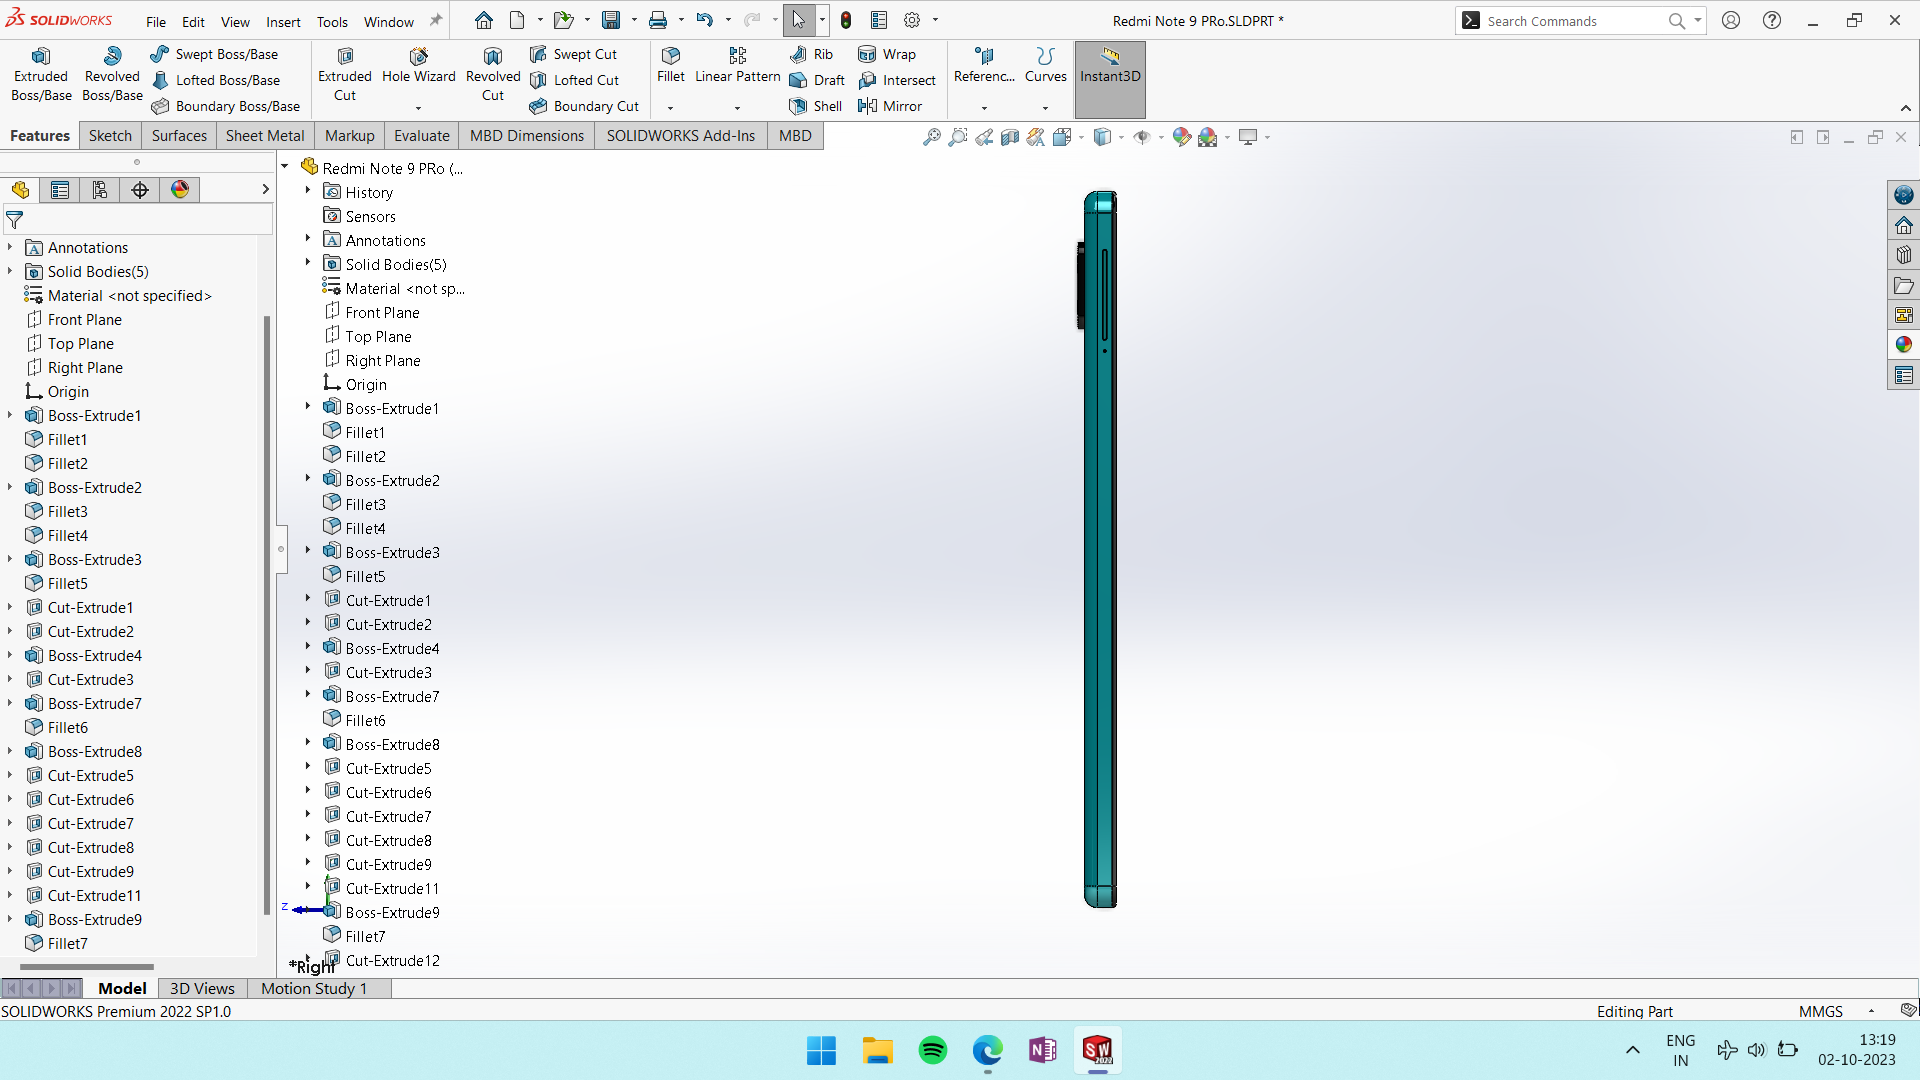Open the DisplayManager tab icon
The image size is (1920, 1080).
point(180,190)
